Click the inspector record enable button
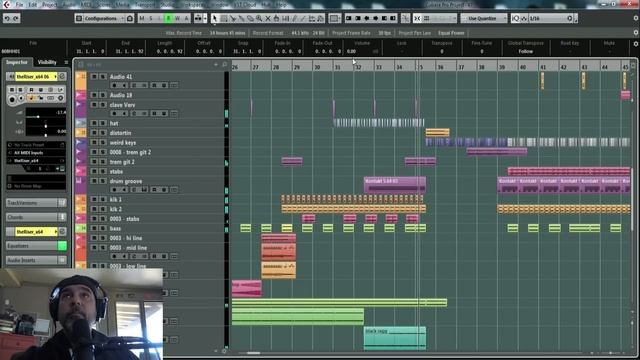The height and width of the screenshot is (360, 640). [x=12, y=98]
